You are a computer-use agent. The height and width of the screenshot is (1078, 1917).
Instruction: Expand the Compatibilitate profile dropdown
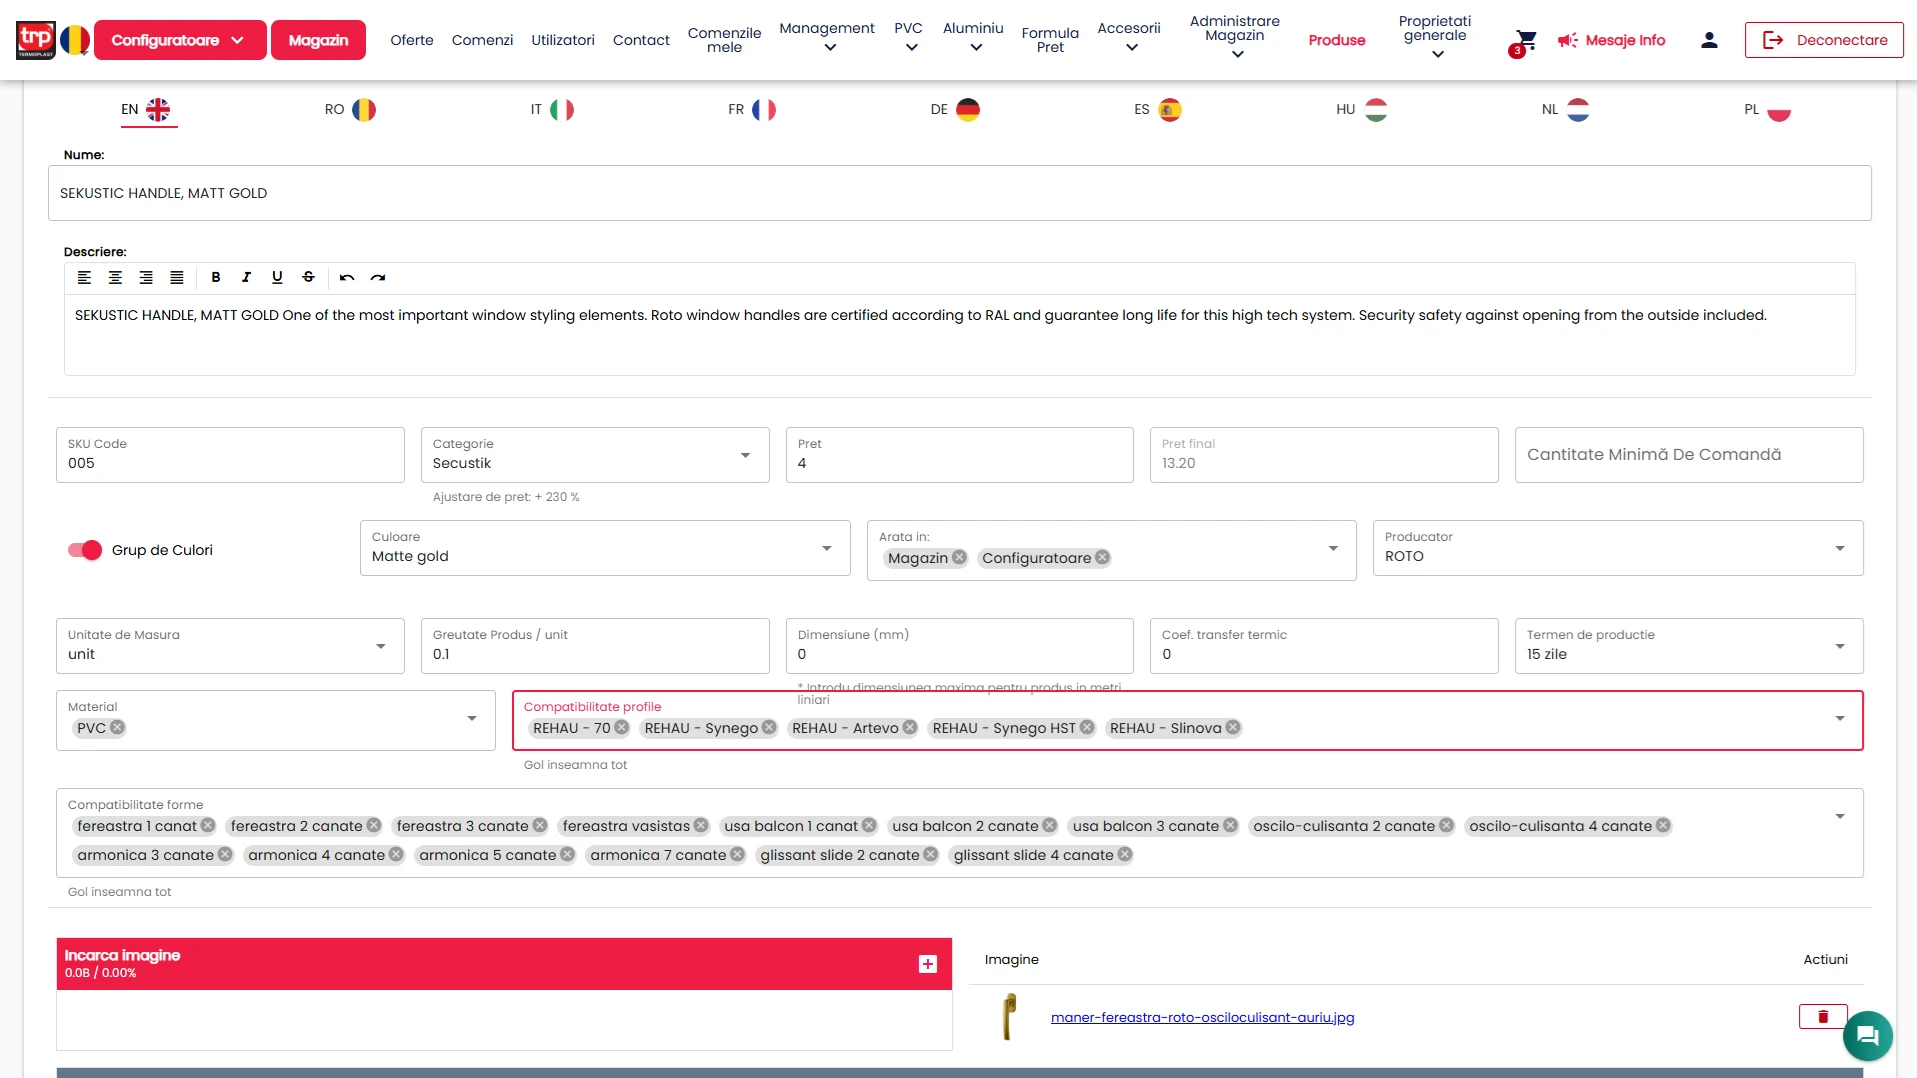1839,719
